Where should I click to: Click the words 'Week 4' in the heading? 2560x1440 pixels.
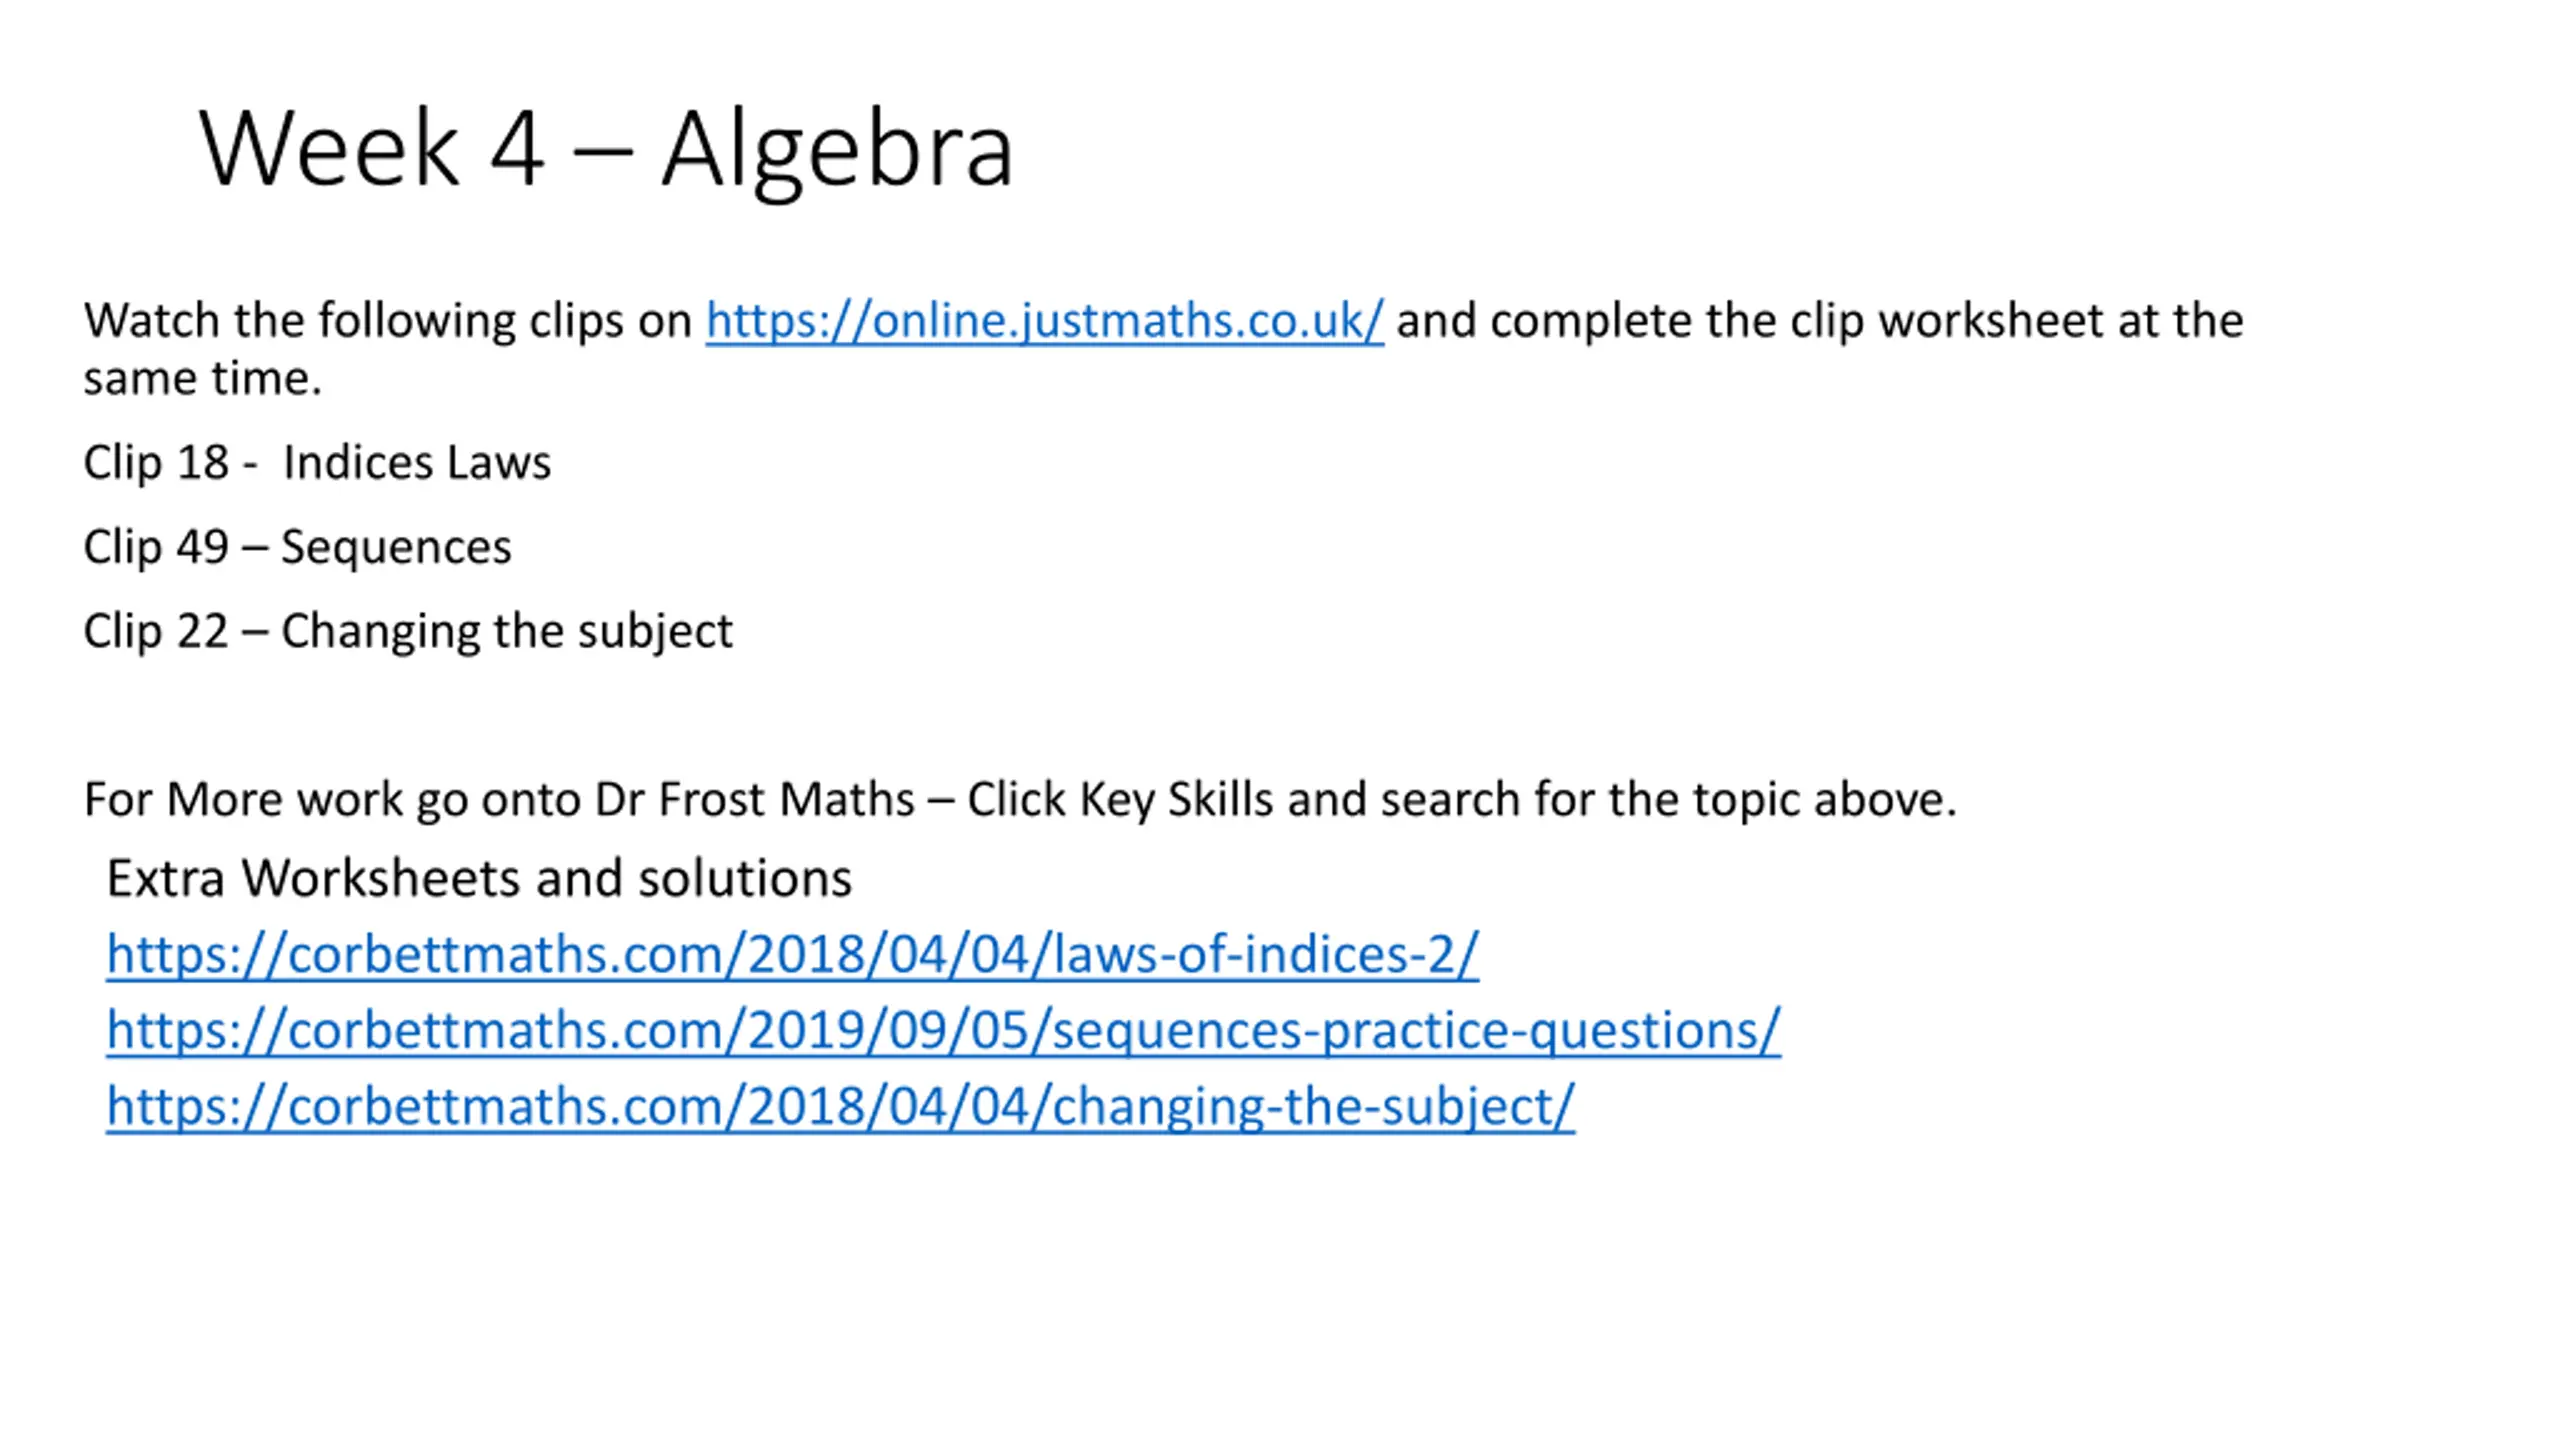[x=372, y=148]
